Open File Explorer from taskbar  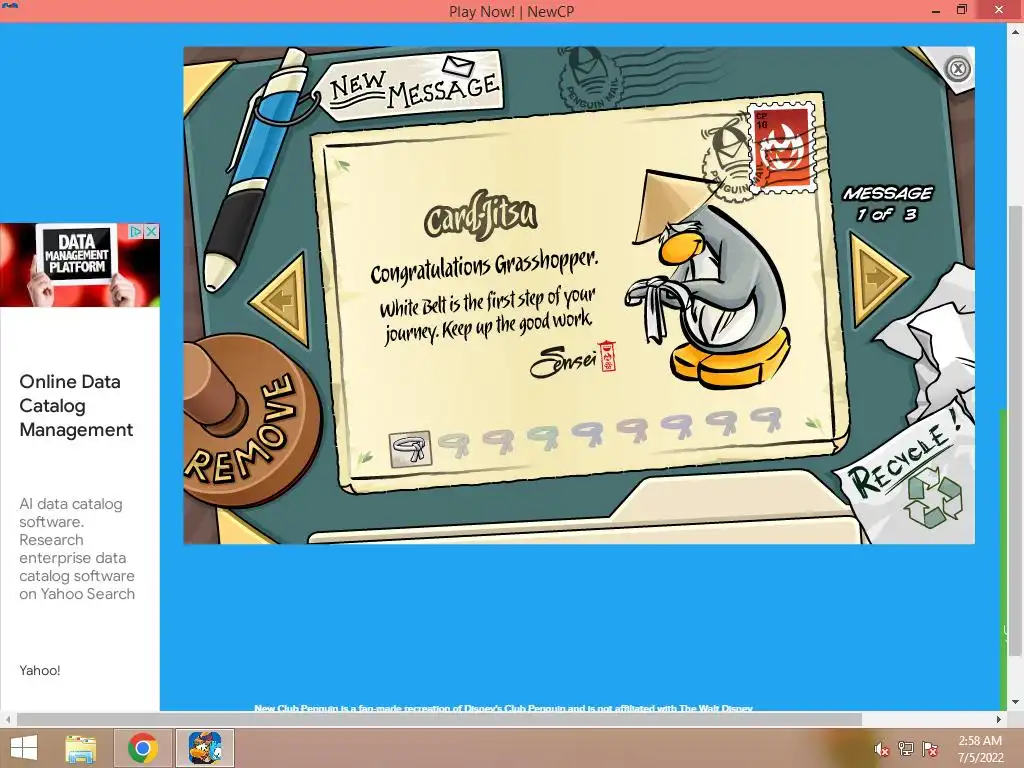point(80,748)
